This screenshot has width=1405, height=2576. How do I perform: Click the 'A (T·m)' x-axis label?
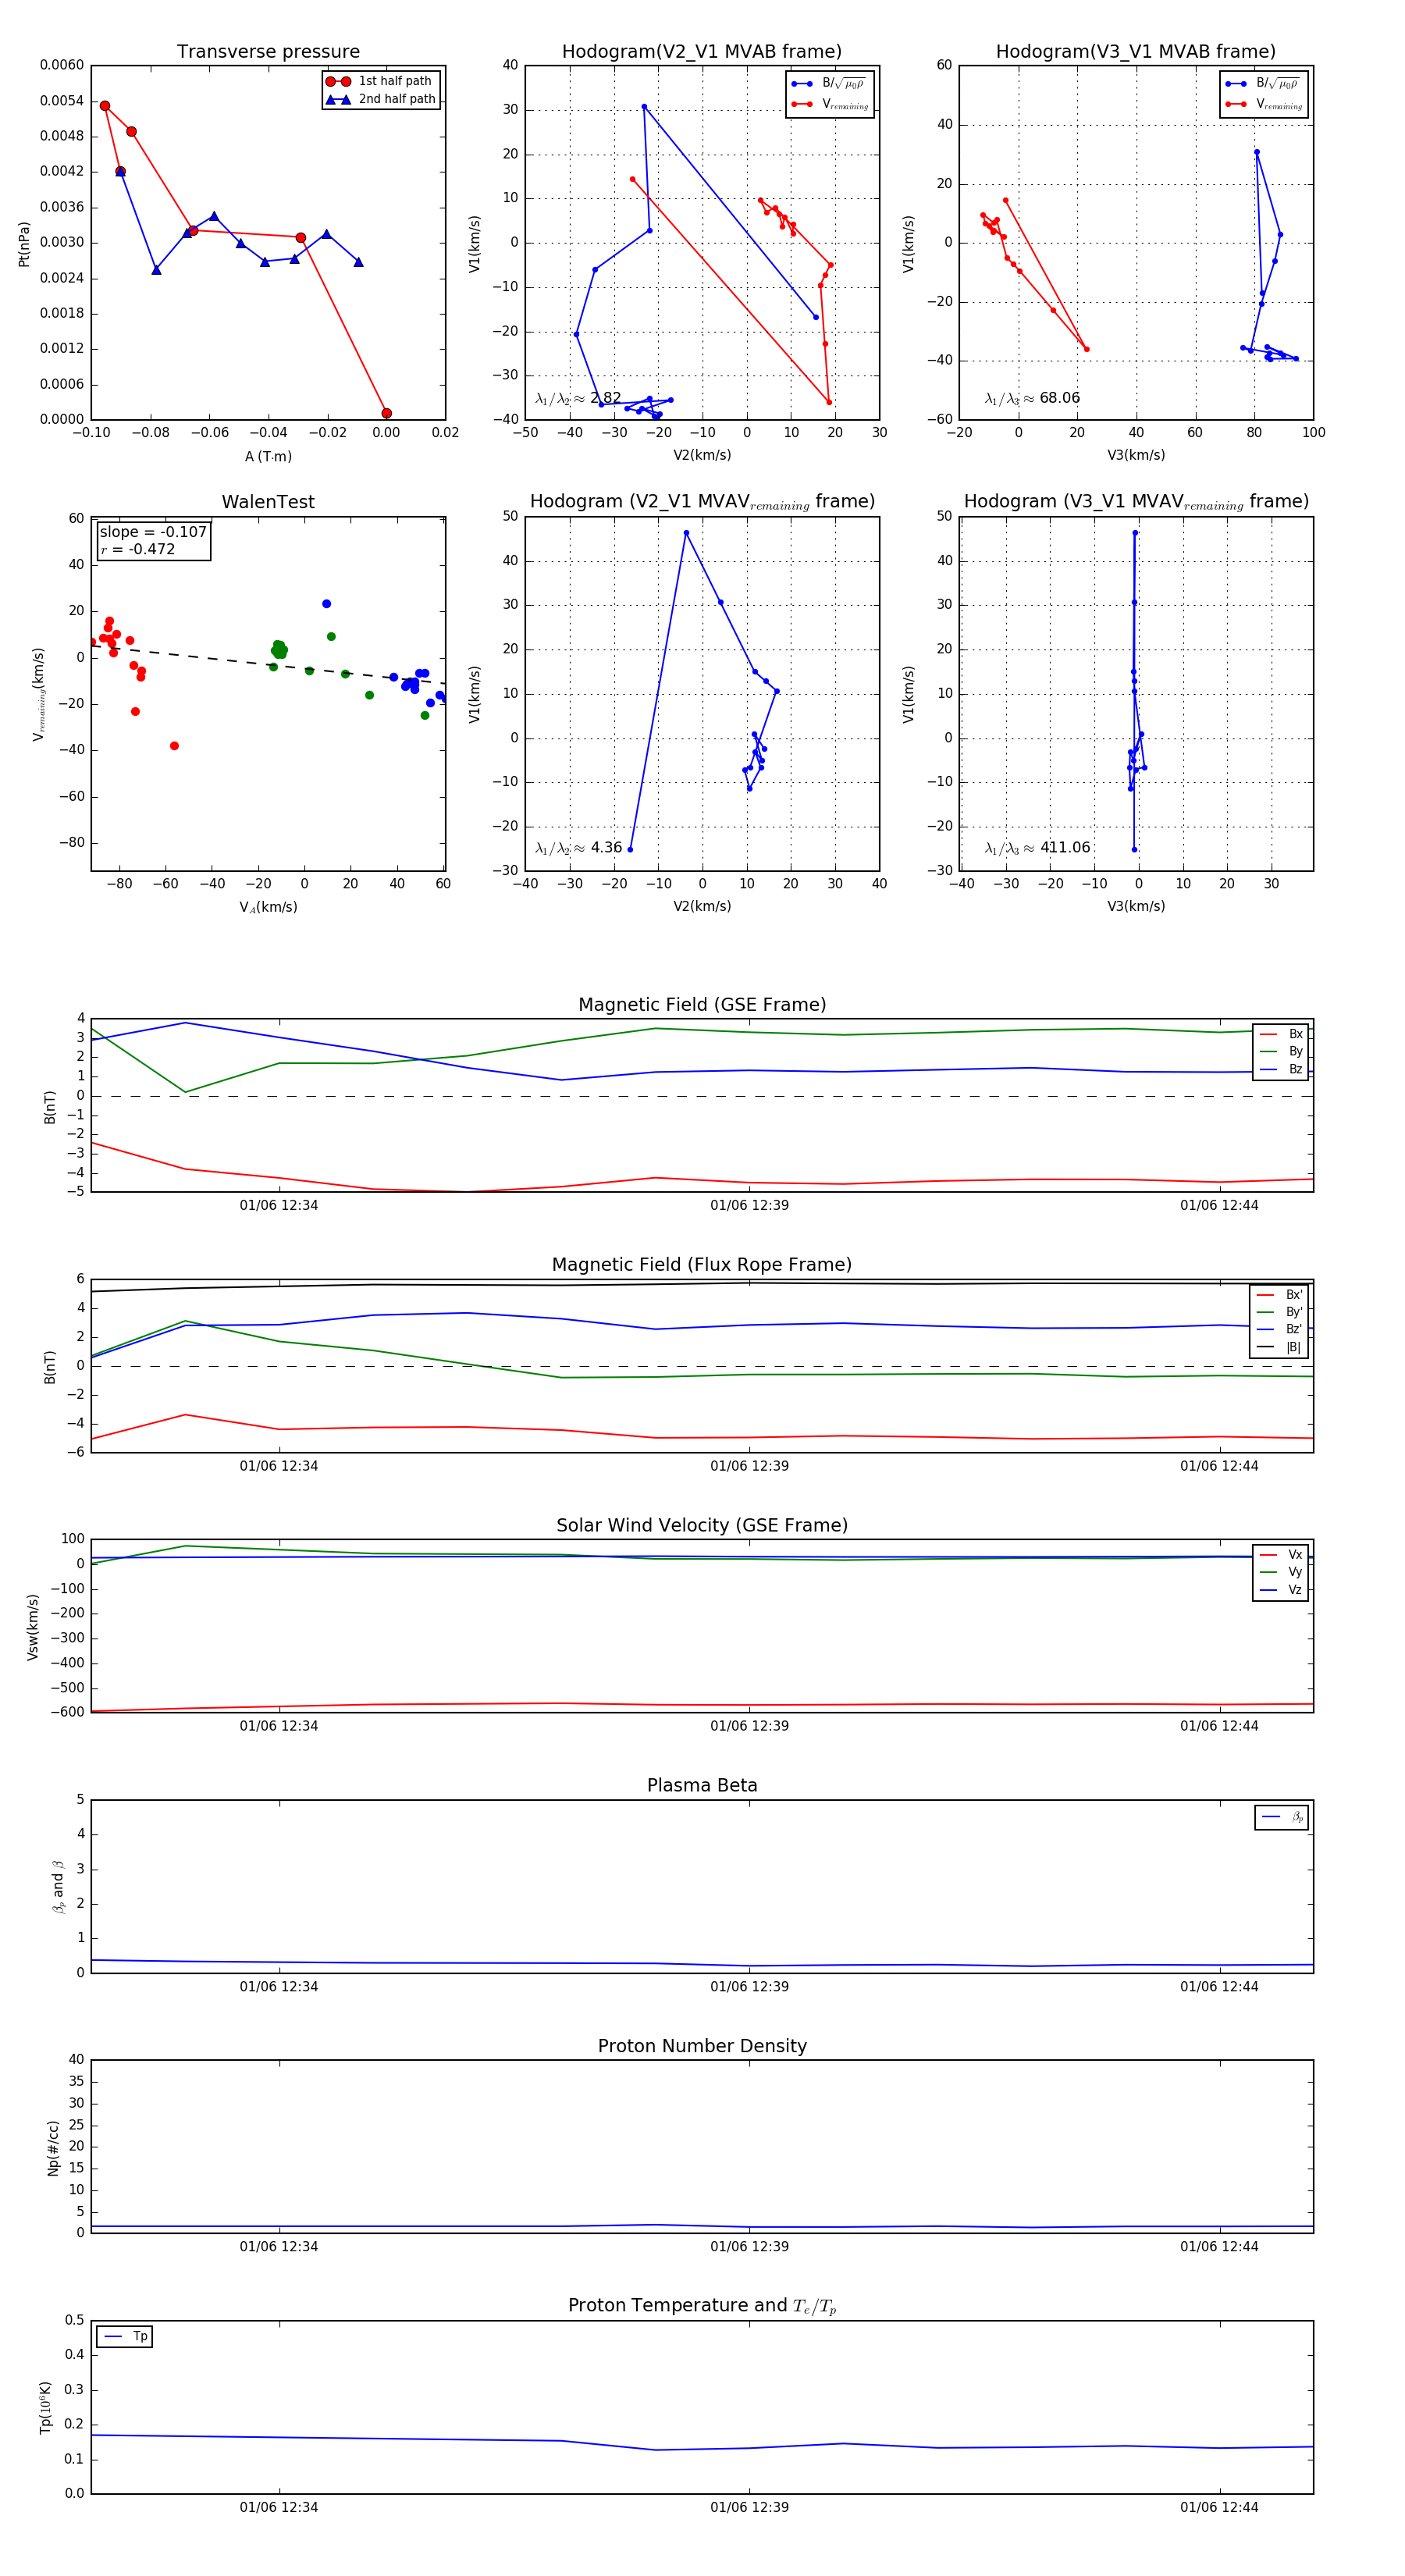coord(268,457)
